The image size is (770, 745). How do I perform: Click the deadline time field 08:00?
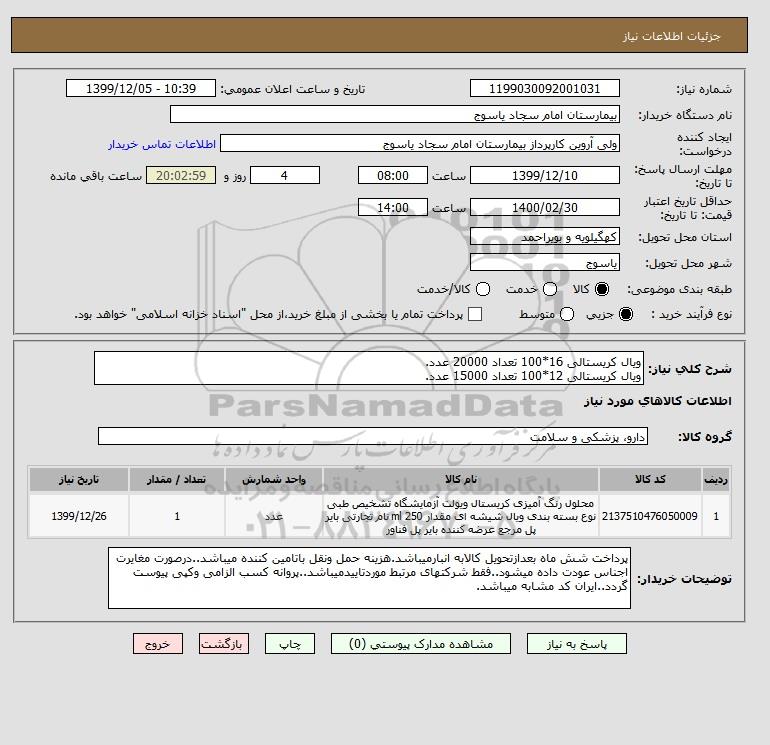click(x=393, y=175)
